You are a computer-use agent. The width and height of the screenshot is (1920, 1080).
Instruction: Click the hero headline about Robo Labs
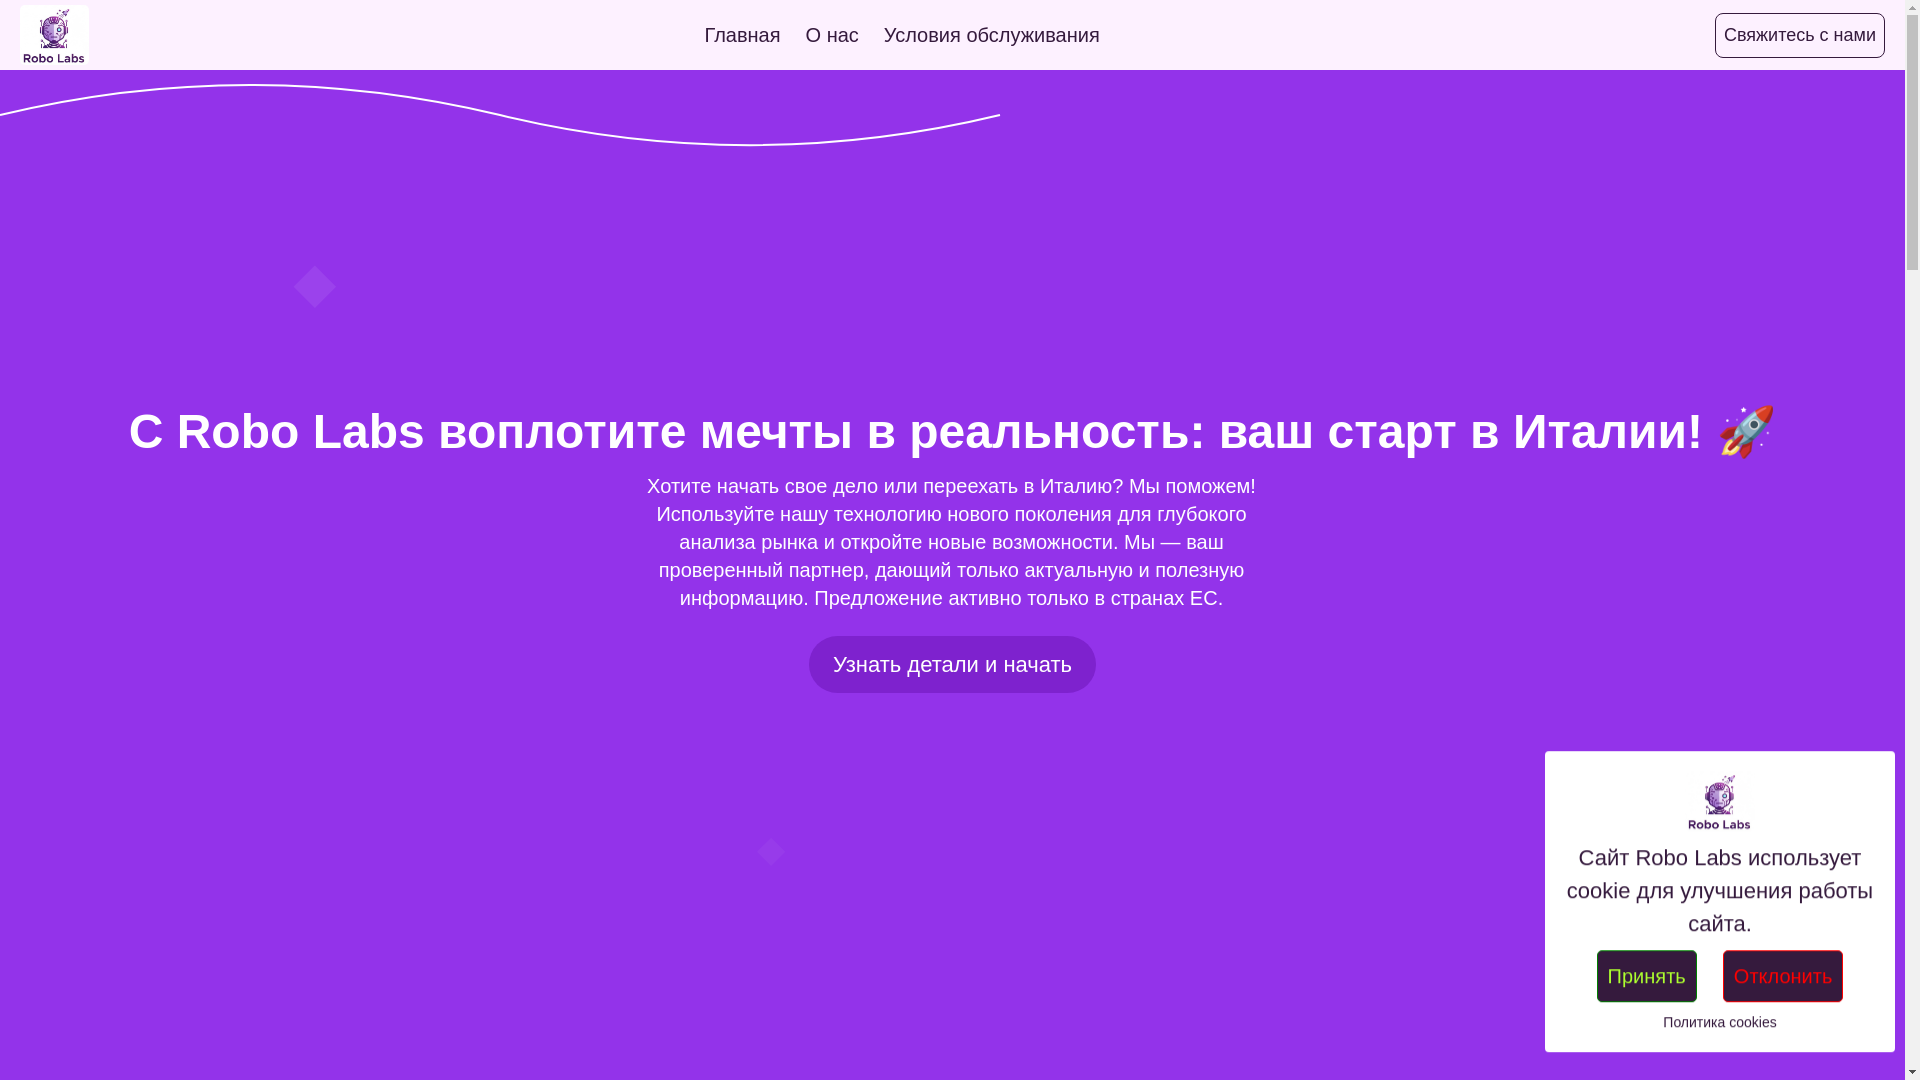(951, 431)
